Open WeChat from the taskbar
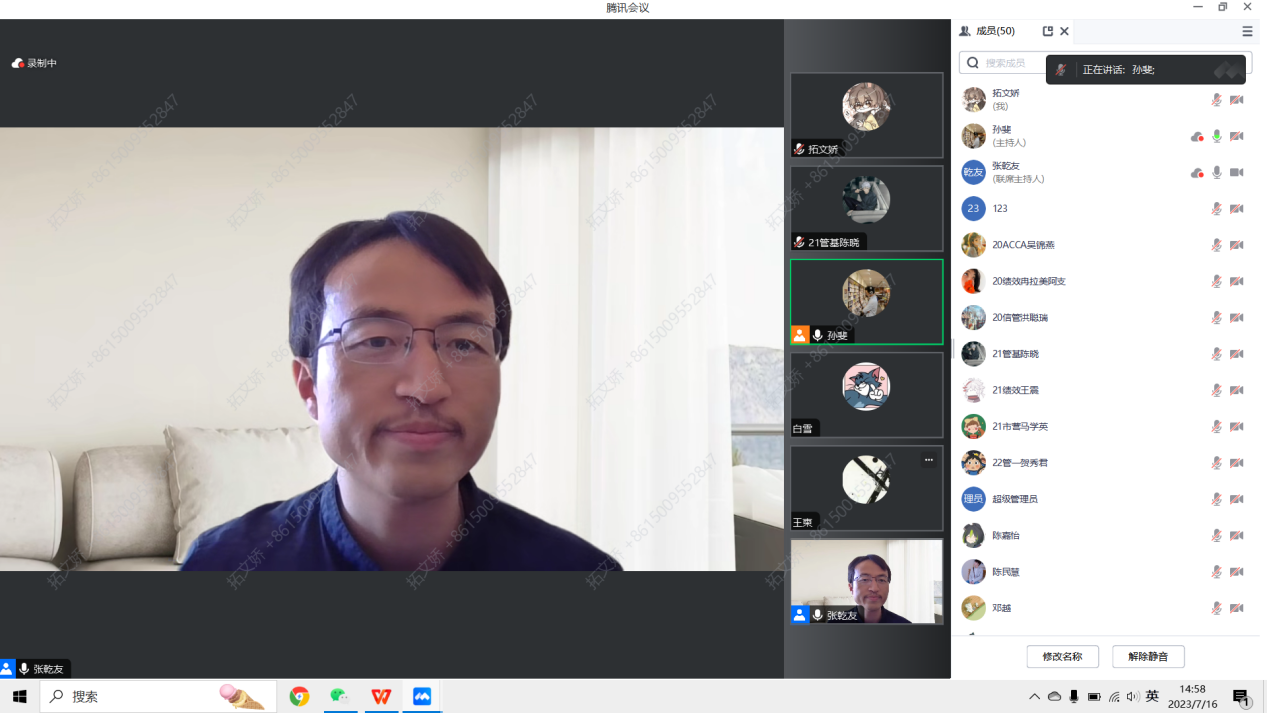Viewport: 1267px width, 713px height. point(340,696)
